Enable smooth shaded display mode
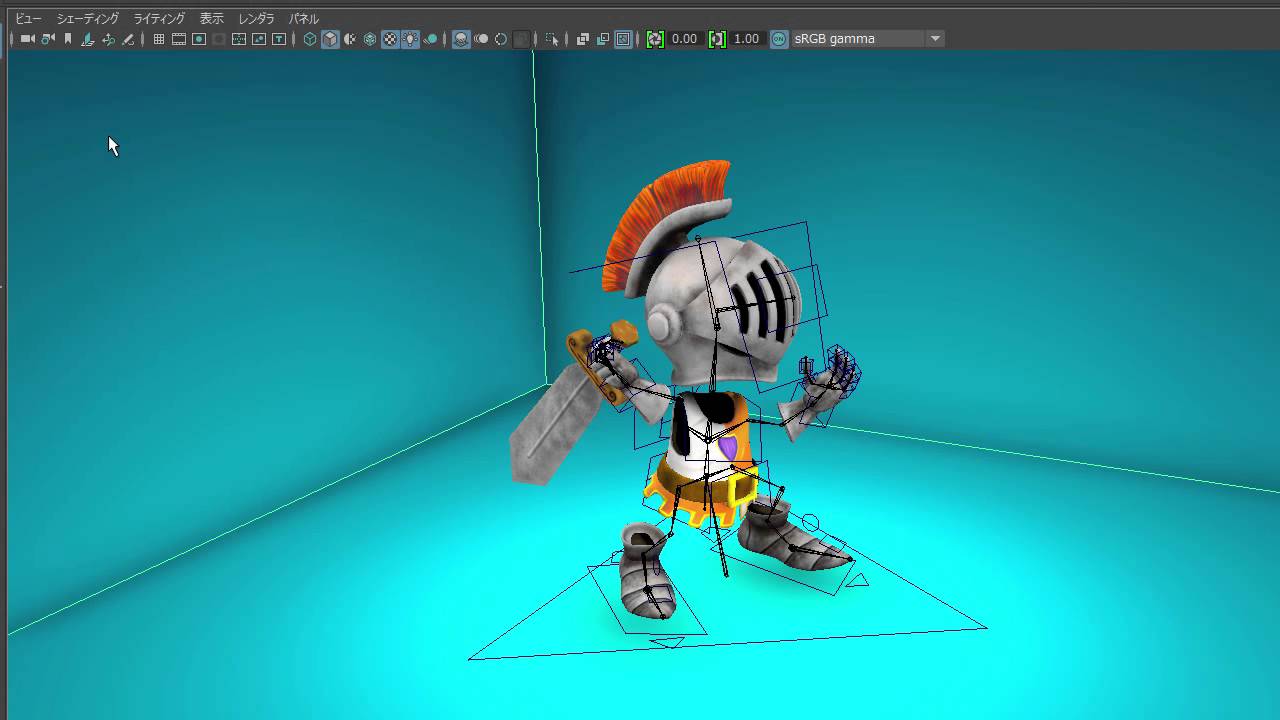 tap(328, 39)
